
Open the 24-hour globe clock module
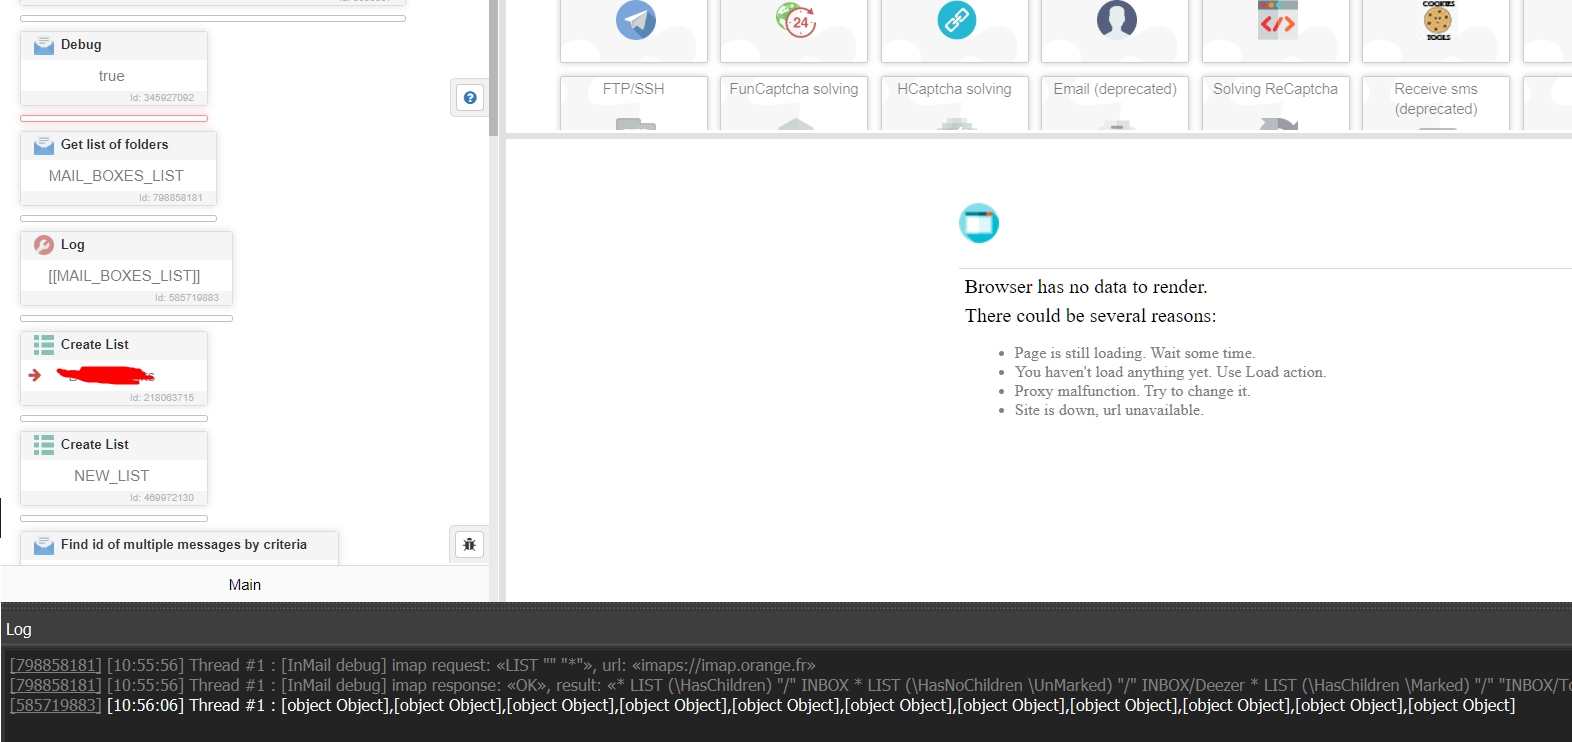click(x=795, y=20)
